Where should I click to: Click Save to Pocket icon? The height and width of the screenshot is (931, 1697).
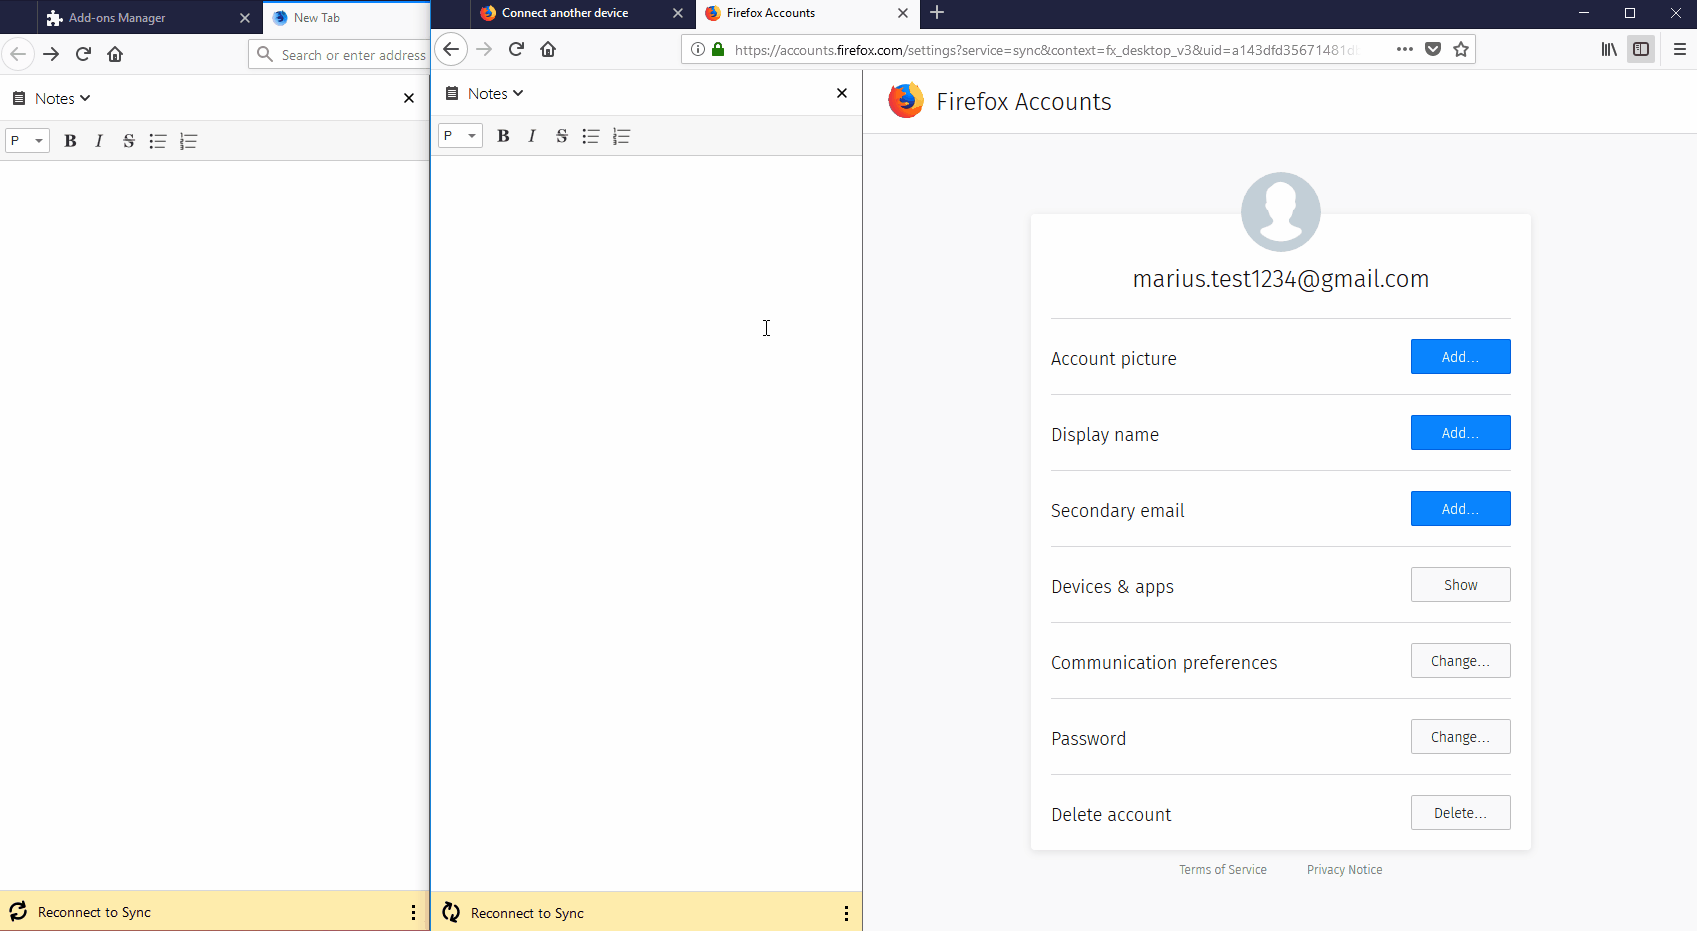tap(1433, 49)
